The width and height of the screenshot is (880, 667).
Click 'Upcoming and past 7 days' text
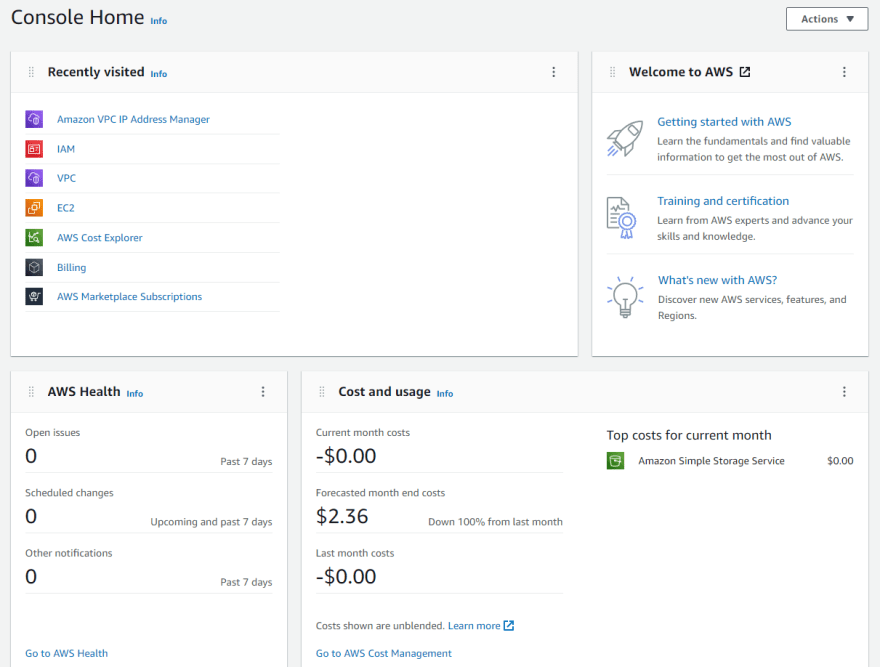point(211,522)
